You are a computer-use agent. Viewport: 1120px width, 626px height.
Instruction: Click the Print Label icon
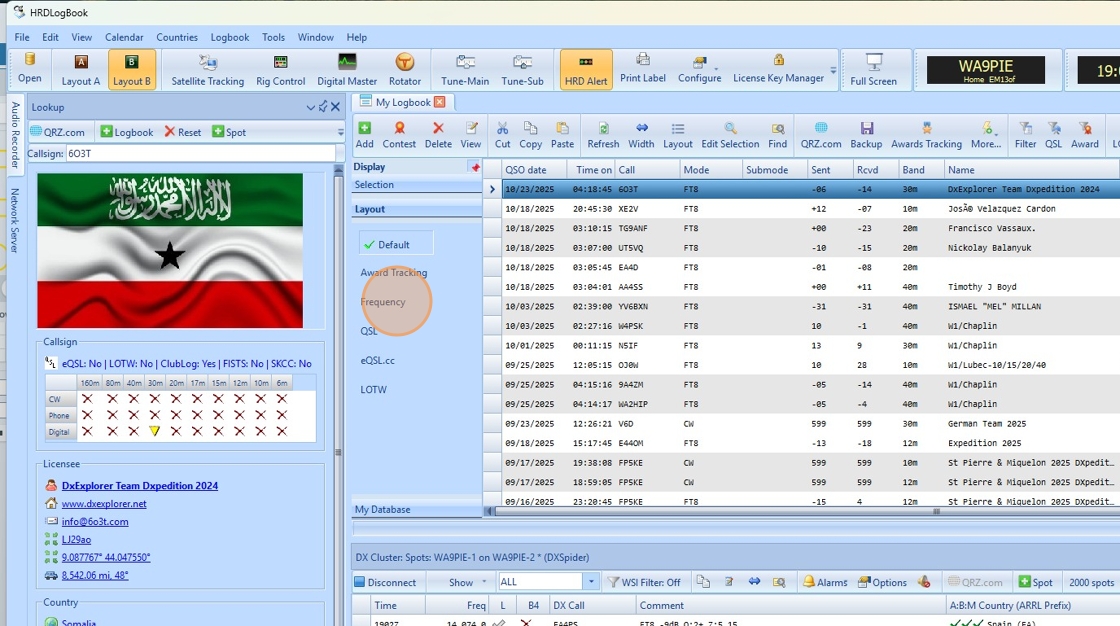(642, 68)
